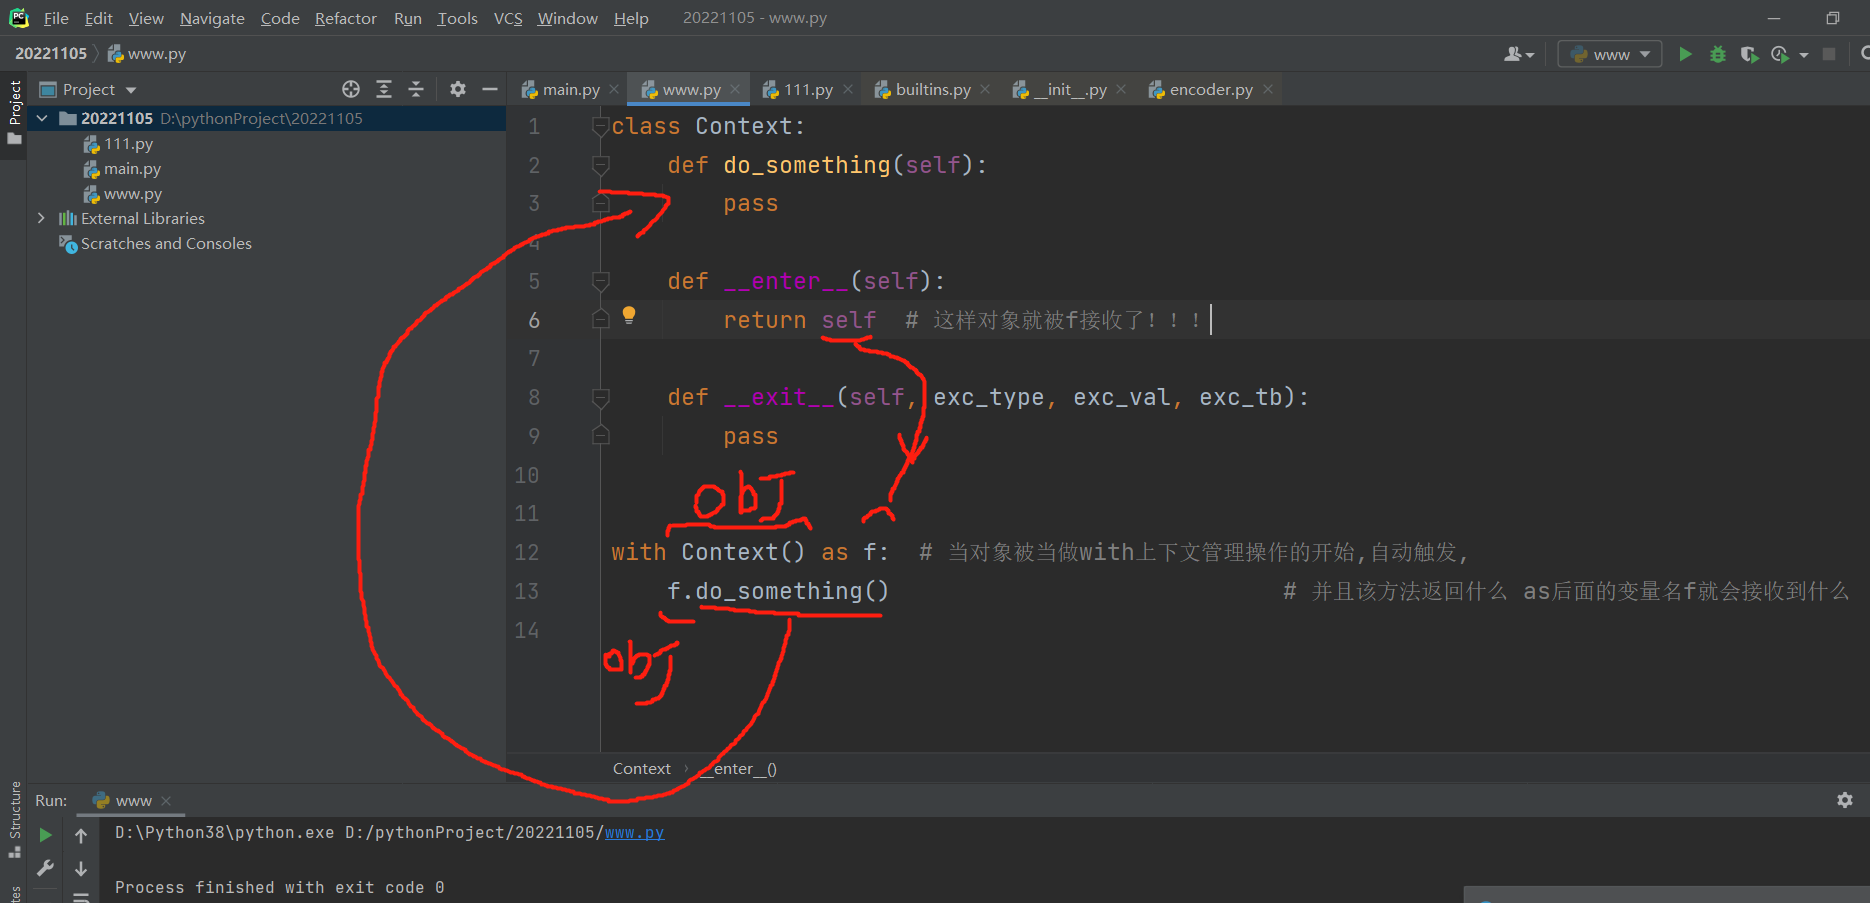Viewport: 1870px width, 903px height.
Task: Close the encoder.py editor tab
Action: tap(1268, 89)
